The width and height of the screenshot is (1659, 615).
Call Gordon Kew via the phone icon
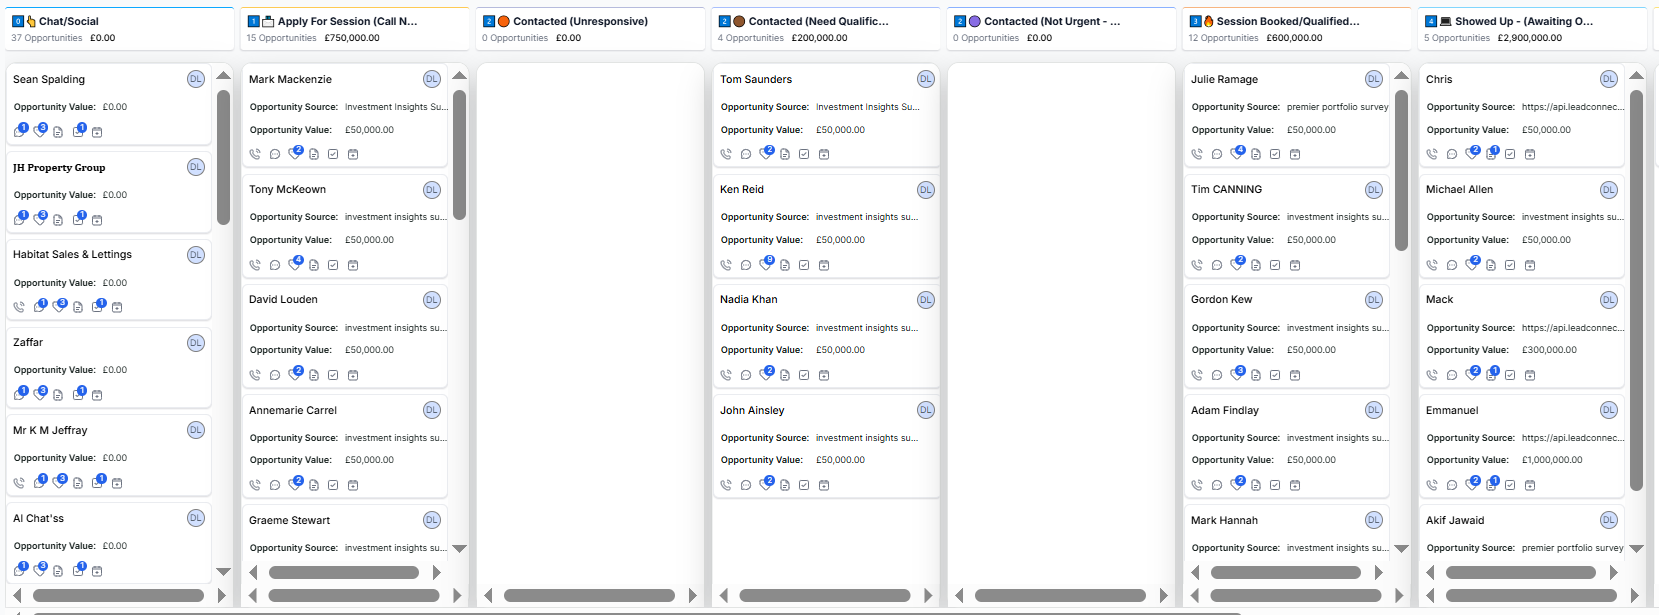click(x=1197, y=375)
